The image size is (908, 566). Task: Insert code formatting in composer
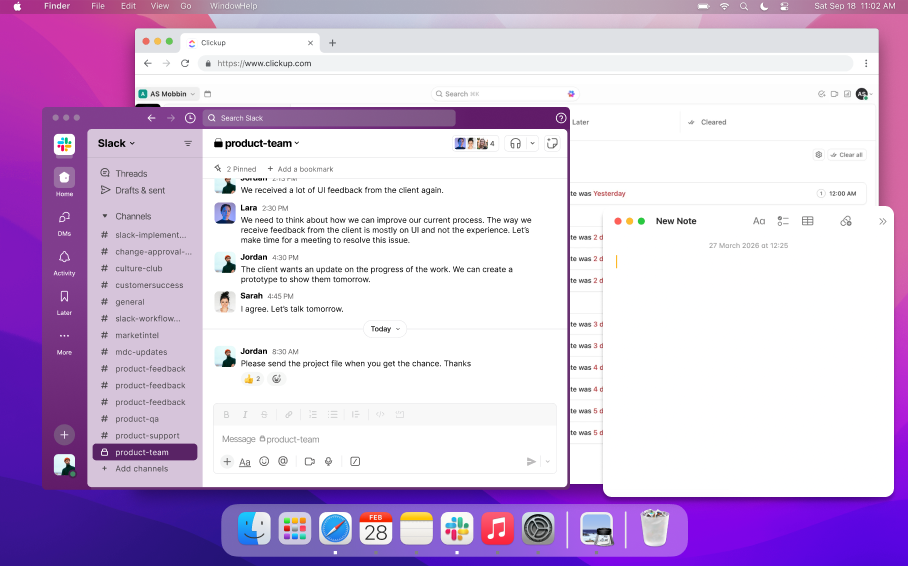tap(380, 414)
